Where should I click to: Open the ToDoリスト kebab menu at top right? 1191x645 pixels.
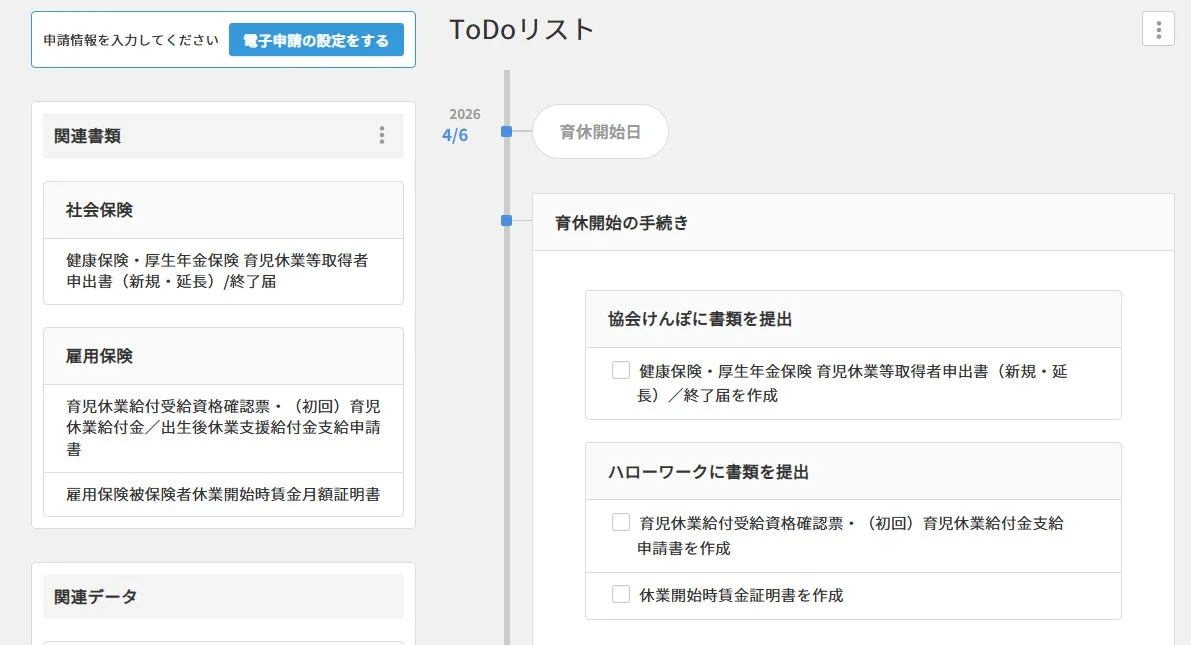[1158, 30]
